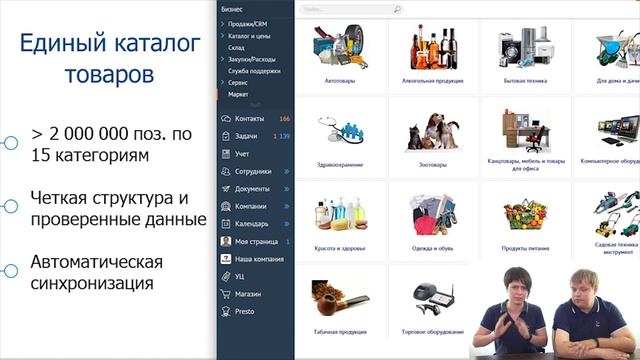Click the Автотовары category link
640x360 pixels.
[x=340, y=81]
